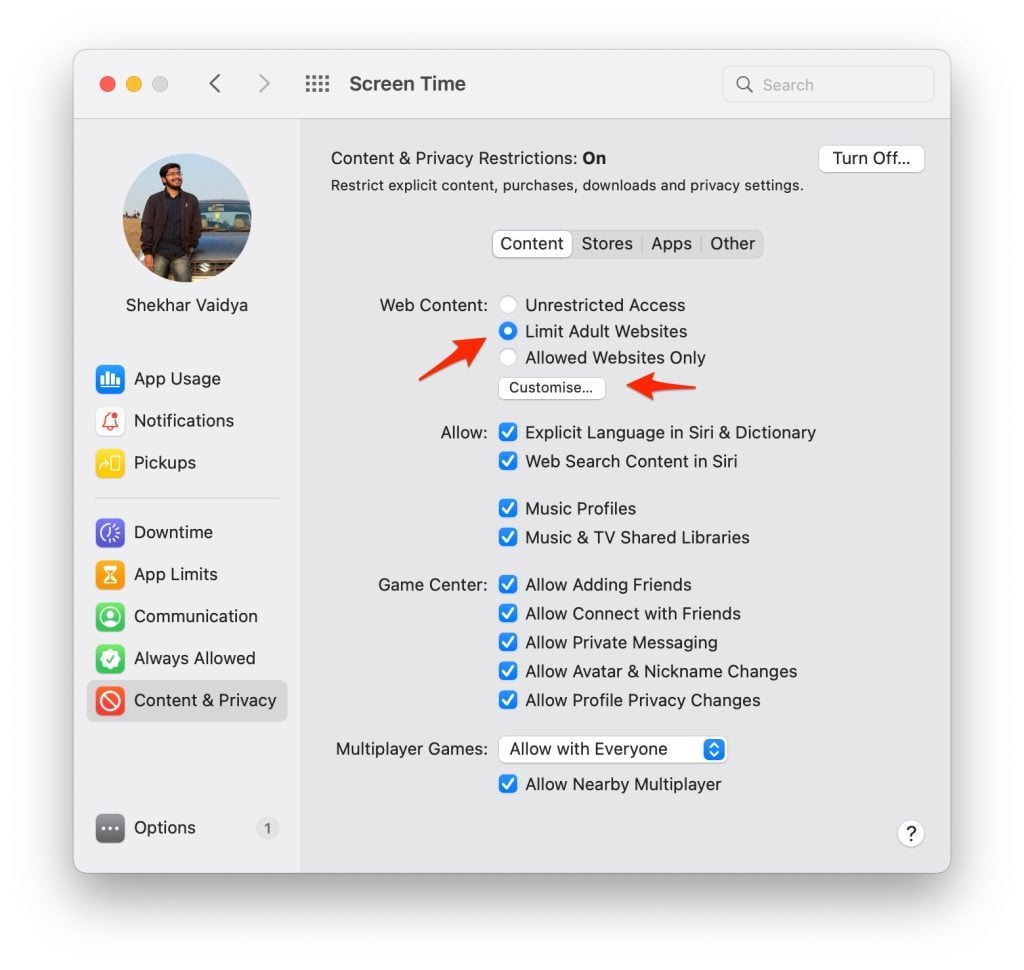The width and height of the screenshot is (1024, 970).
Task: Toggle Web Search Content in Siri
Action: 507,461
